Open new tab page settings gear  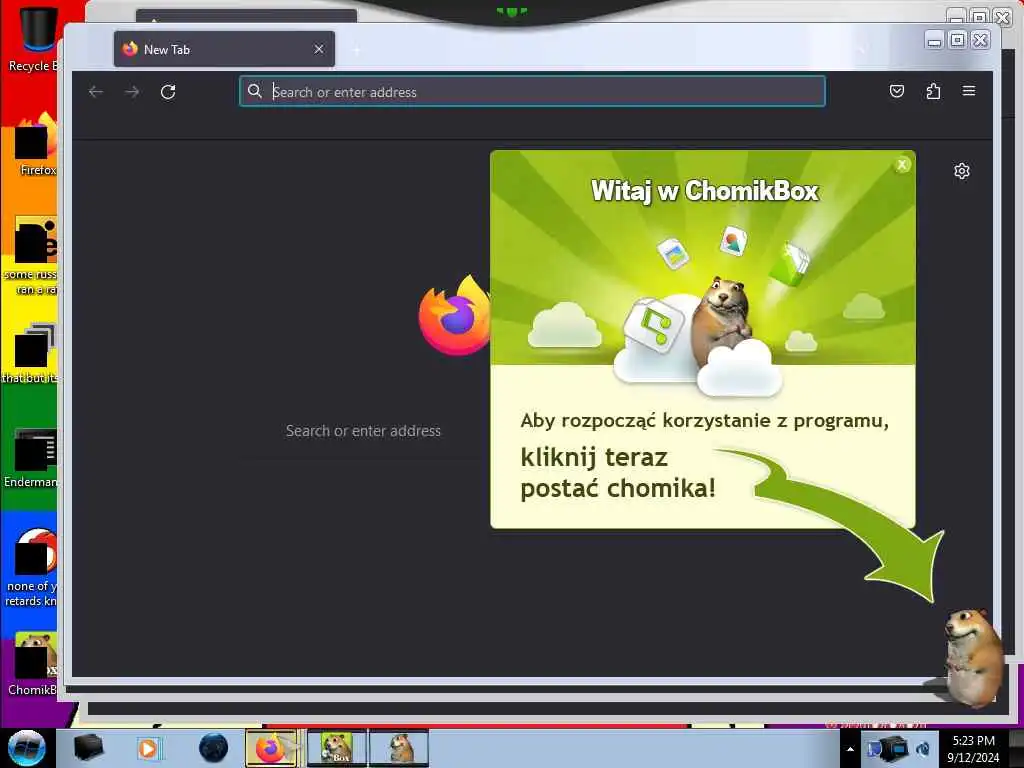coord(961,171)
